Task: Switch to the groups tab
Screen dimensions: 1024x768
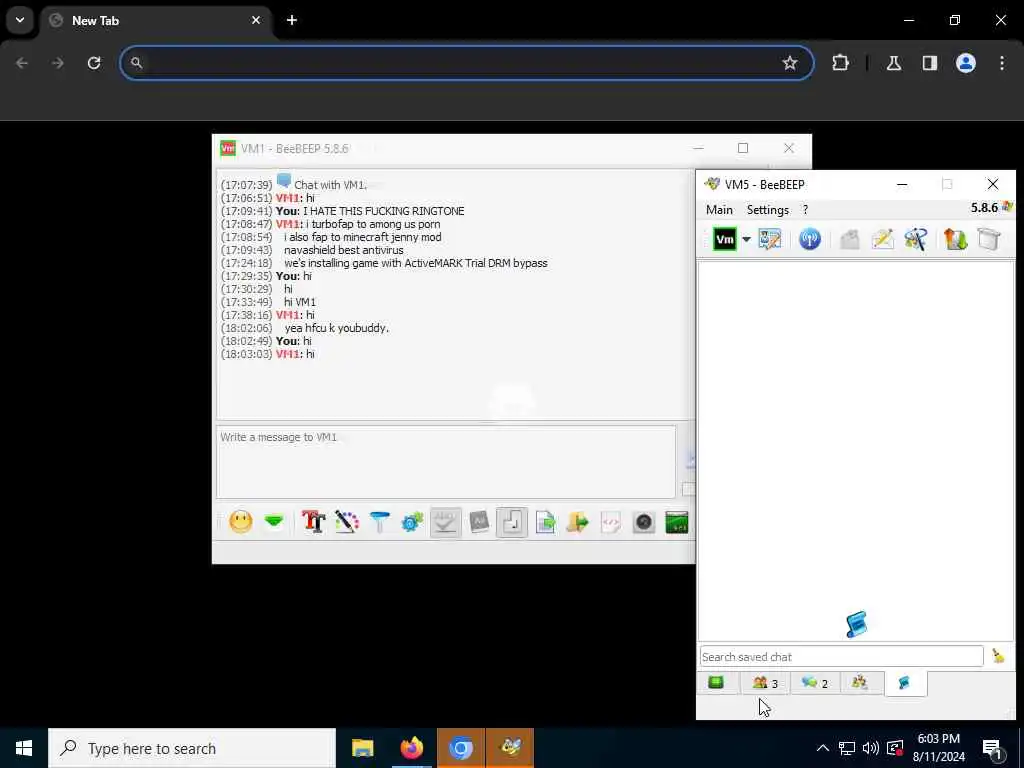Action: pyautogui.click(x=860, y=682)
